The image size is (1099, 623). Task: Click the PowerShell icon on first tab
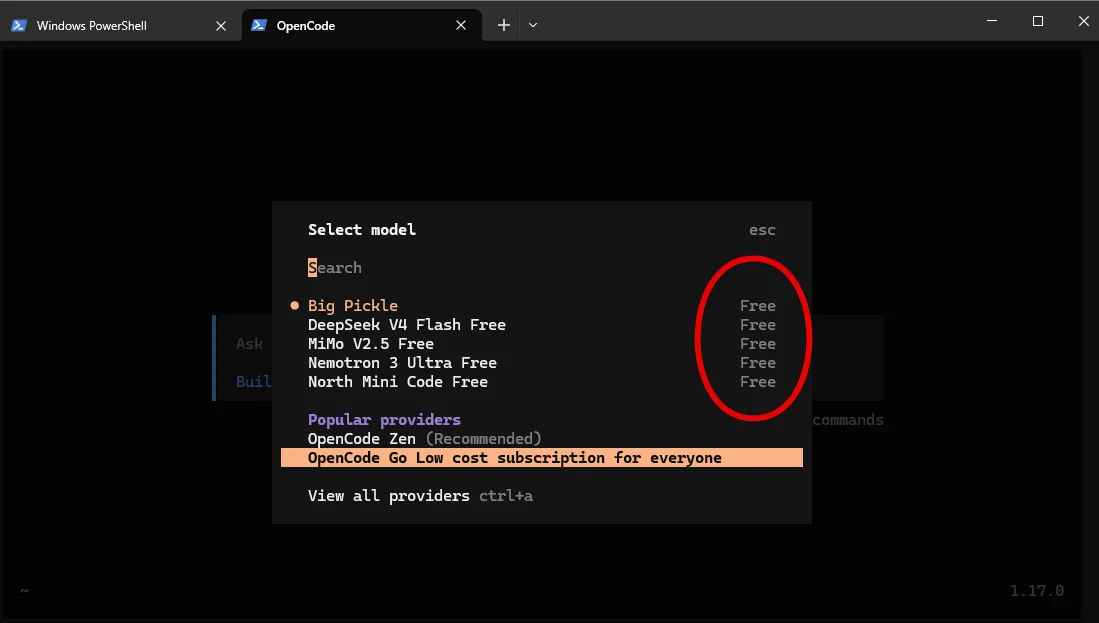(19, 25)
